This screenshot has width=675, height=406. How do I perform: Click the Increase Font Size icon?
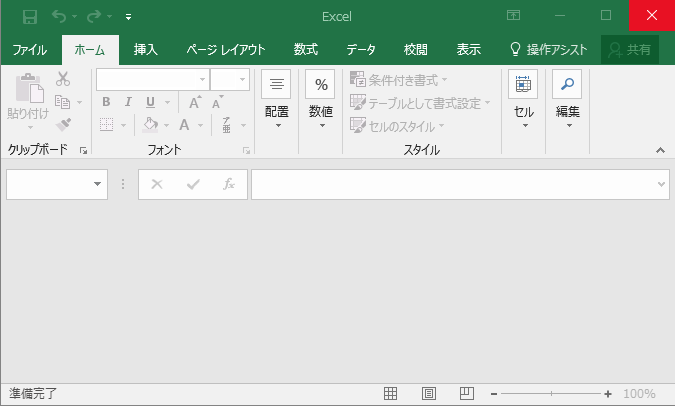pyautogui.click(x=195, y=102)
